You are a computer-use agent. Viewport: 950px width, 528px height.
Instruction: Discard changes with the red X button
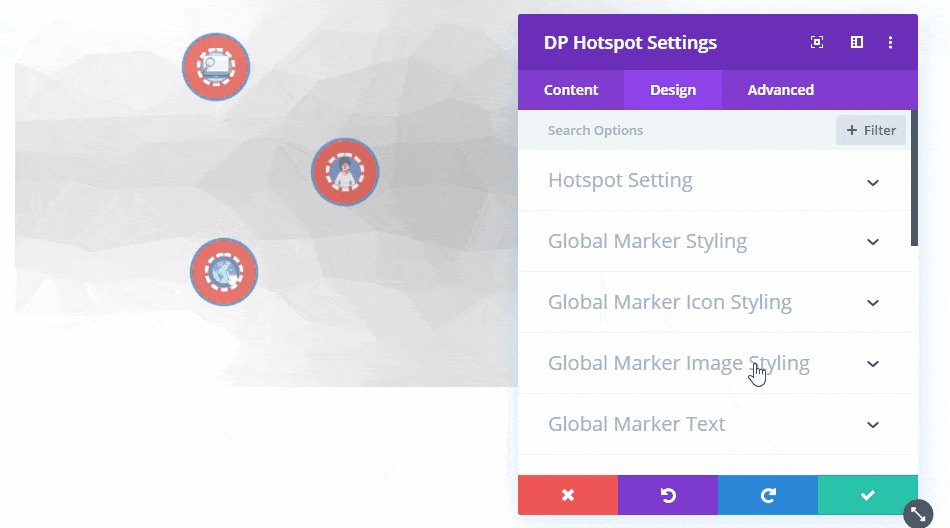(568, 495)
